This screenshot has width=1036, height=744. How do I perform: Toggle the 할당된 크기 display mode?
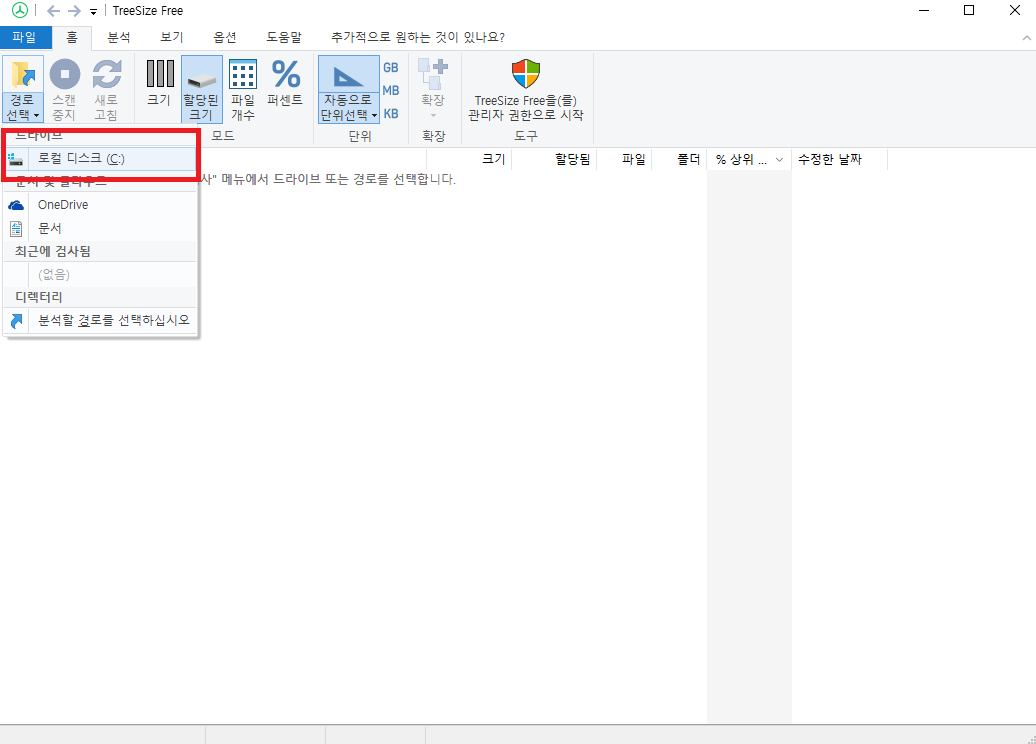pos(201,90)
